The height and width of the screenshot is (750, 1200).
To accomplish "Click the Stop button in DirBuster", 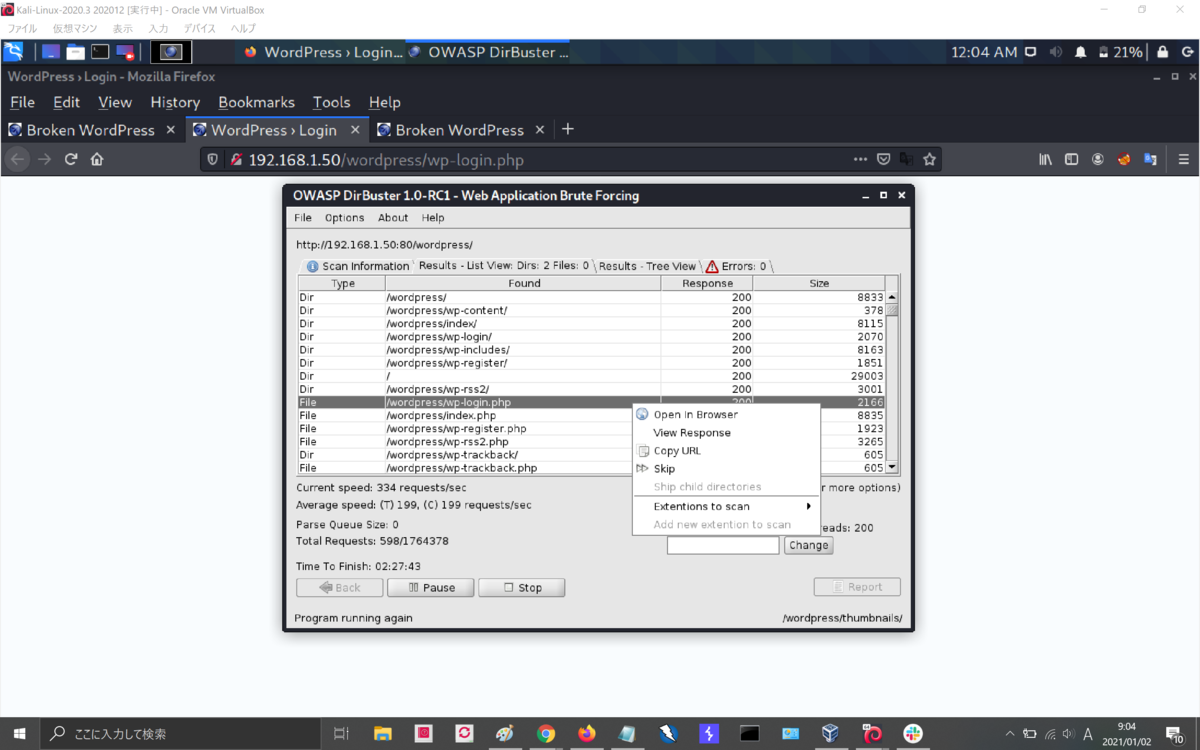I will pos(521,588).
